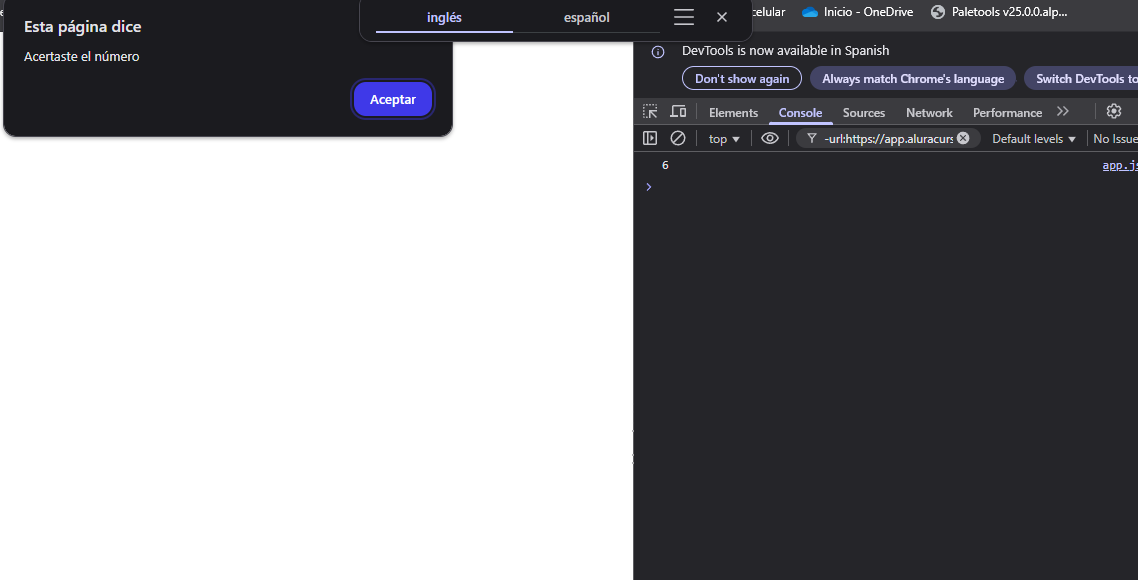Expand more DevTools tabs chevron
The height and width of the screenshot is (580, 1138).
tap(1063, 112)
